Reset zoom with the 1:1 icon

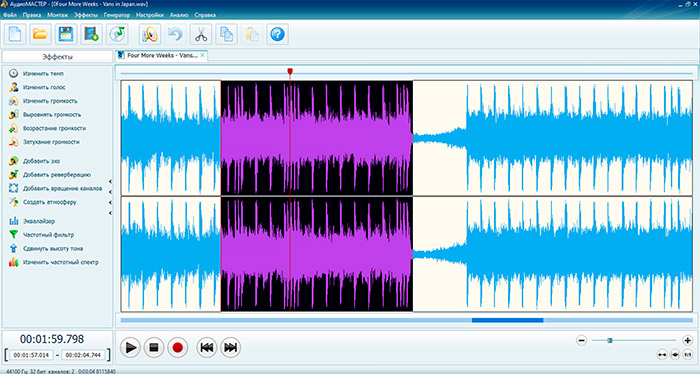[688, 354]
